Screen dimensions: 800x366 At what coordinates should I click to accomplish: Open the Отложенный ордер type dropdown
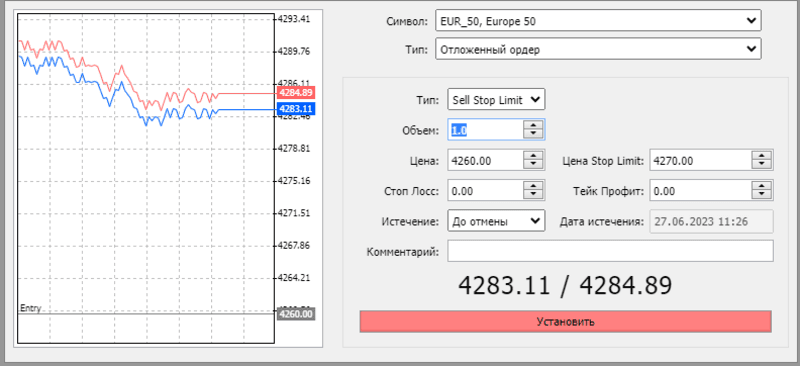point(598,49)
